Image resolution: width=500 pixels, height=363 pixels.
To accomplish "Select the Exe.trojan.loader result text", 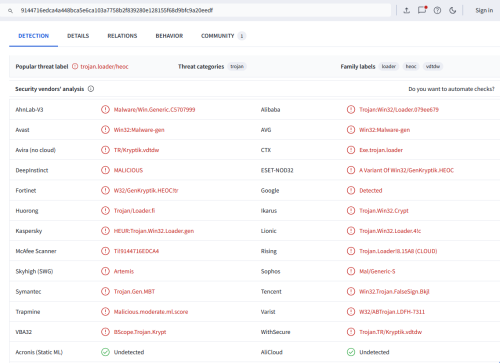I will click(x=381, y=150).
